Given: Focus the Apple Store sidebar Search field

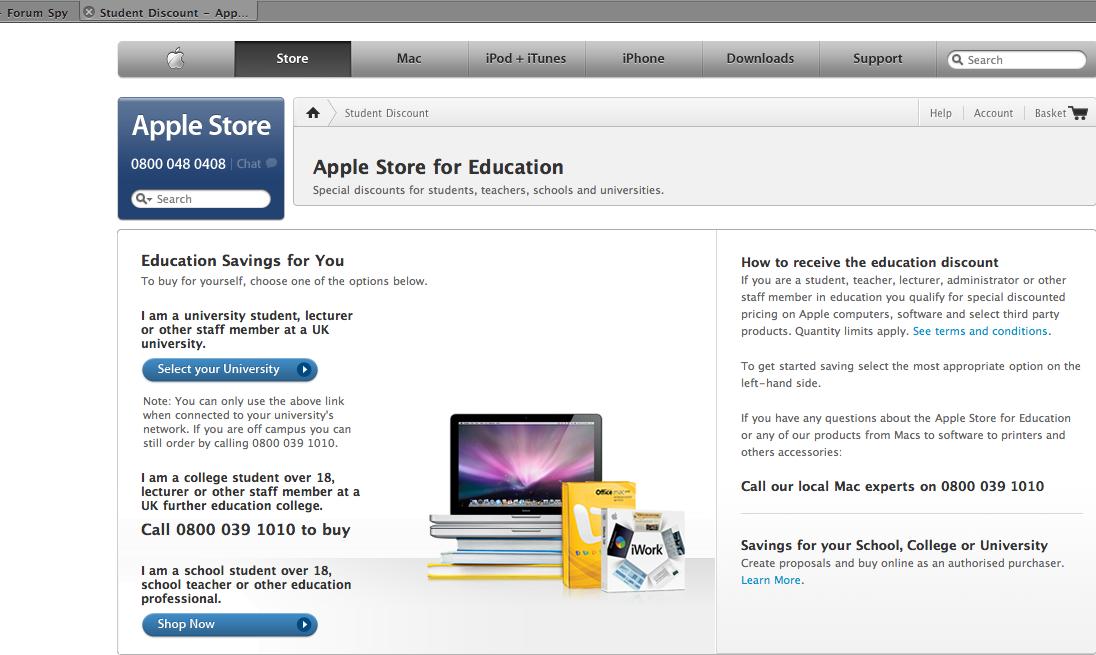Looking at the screenshot, I should [201, 199].
